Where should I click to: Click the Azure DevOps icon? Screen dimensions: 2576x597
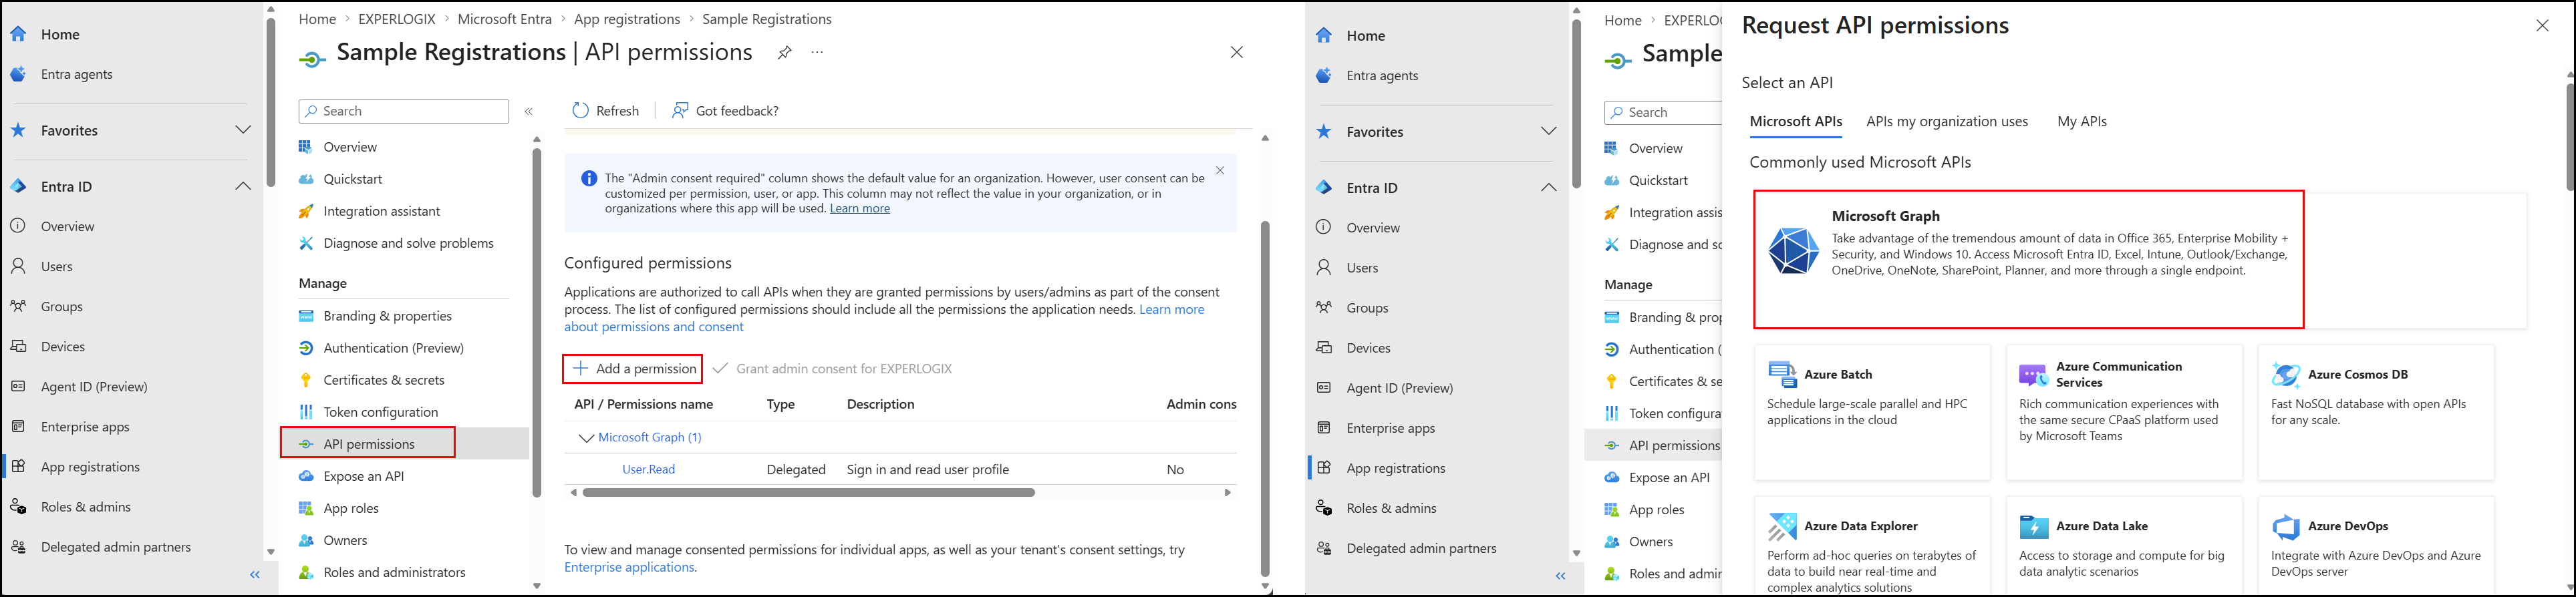[2286, 526]
